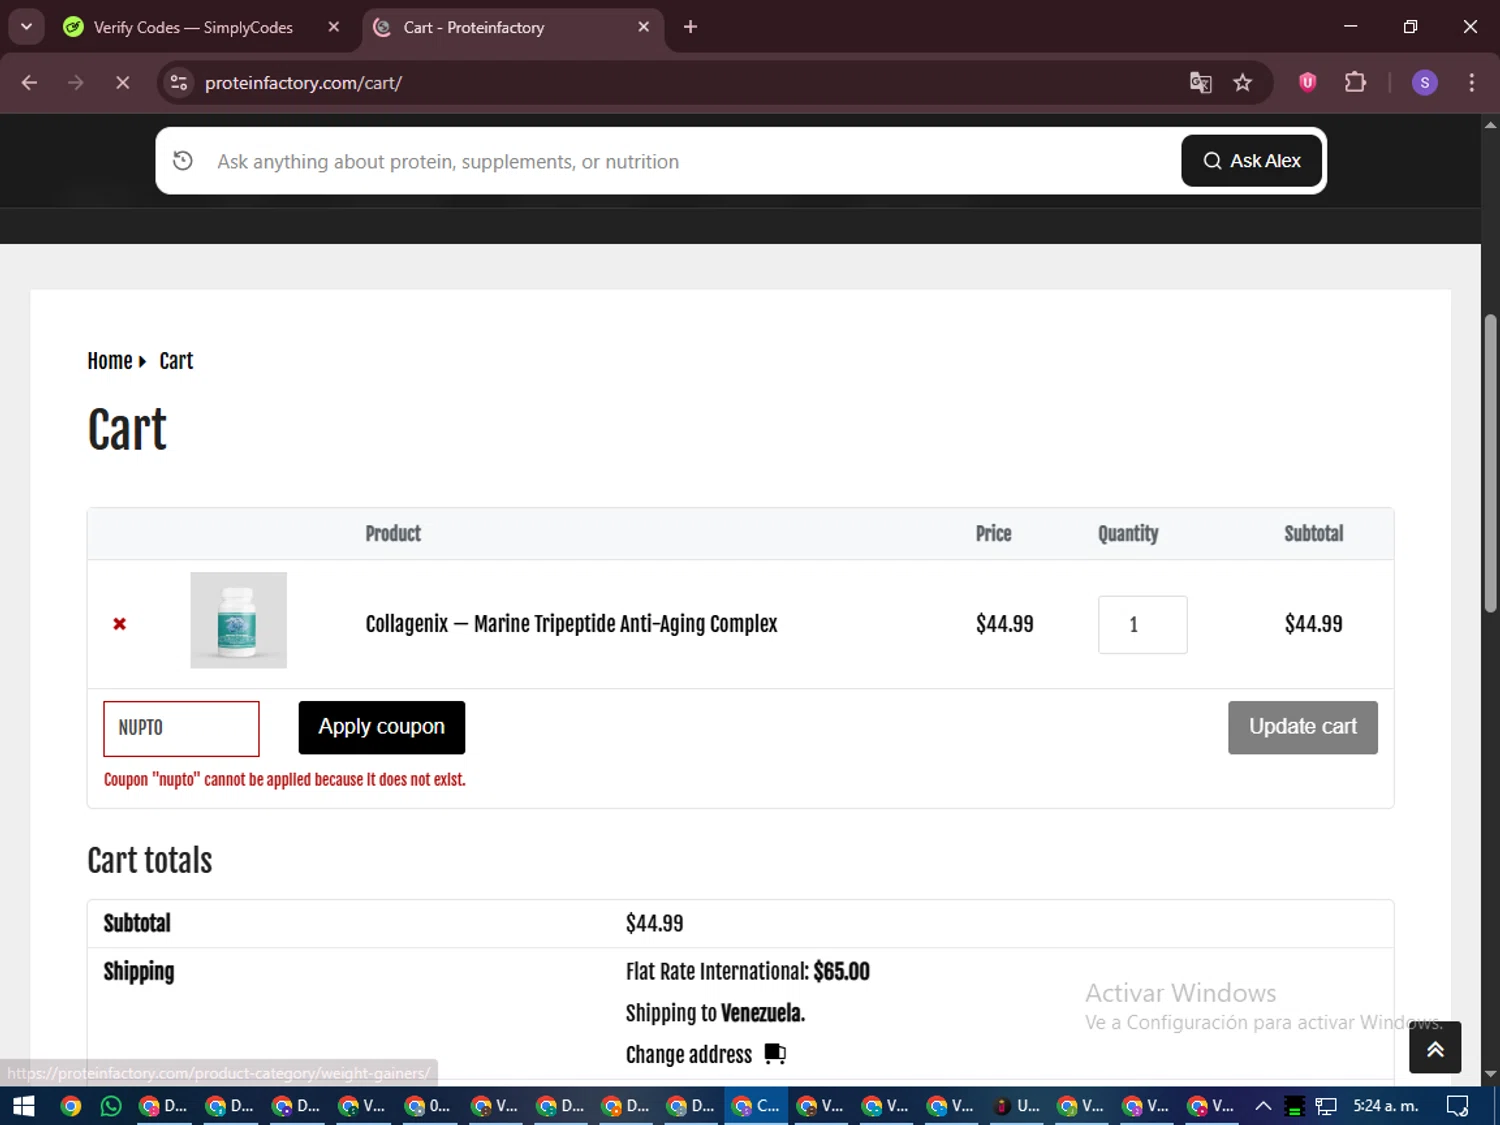This screenshot has height=1125, width=1500.
Task: Click the Flat Rate International $65.00 text
Action: pyautogui.click(x=747, y=972)
